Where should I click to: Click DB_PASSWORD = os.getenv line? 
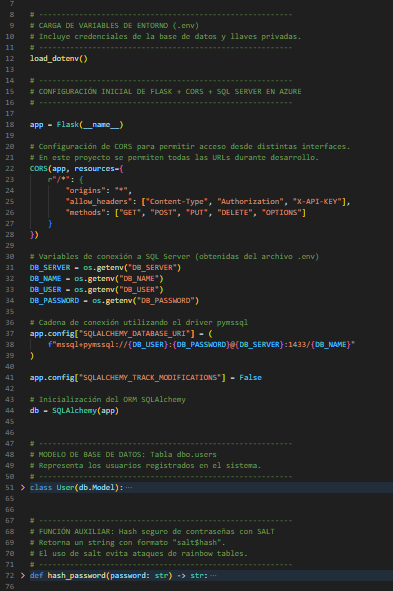point(114,300)
